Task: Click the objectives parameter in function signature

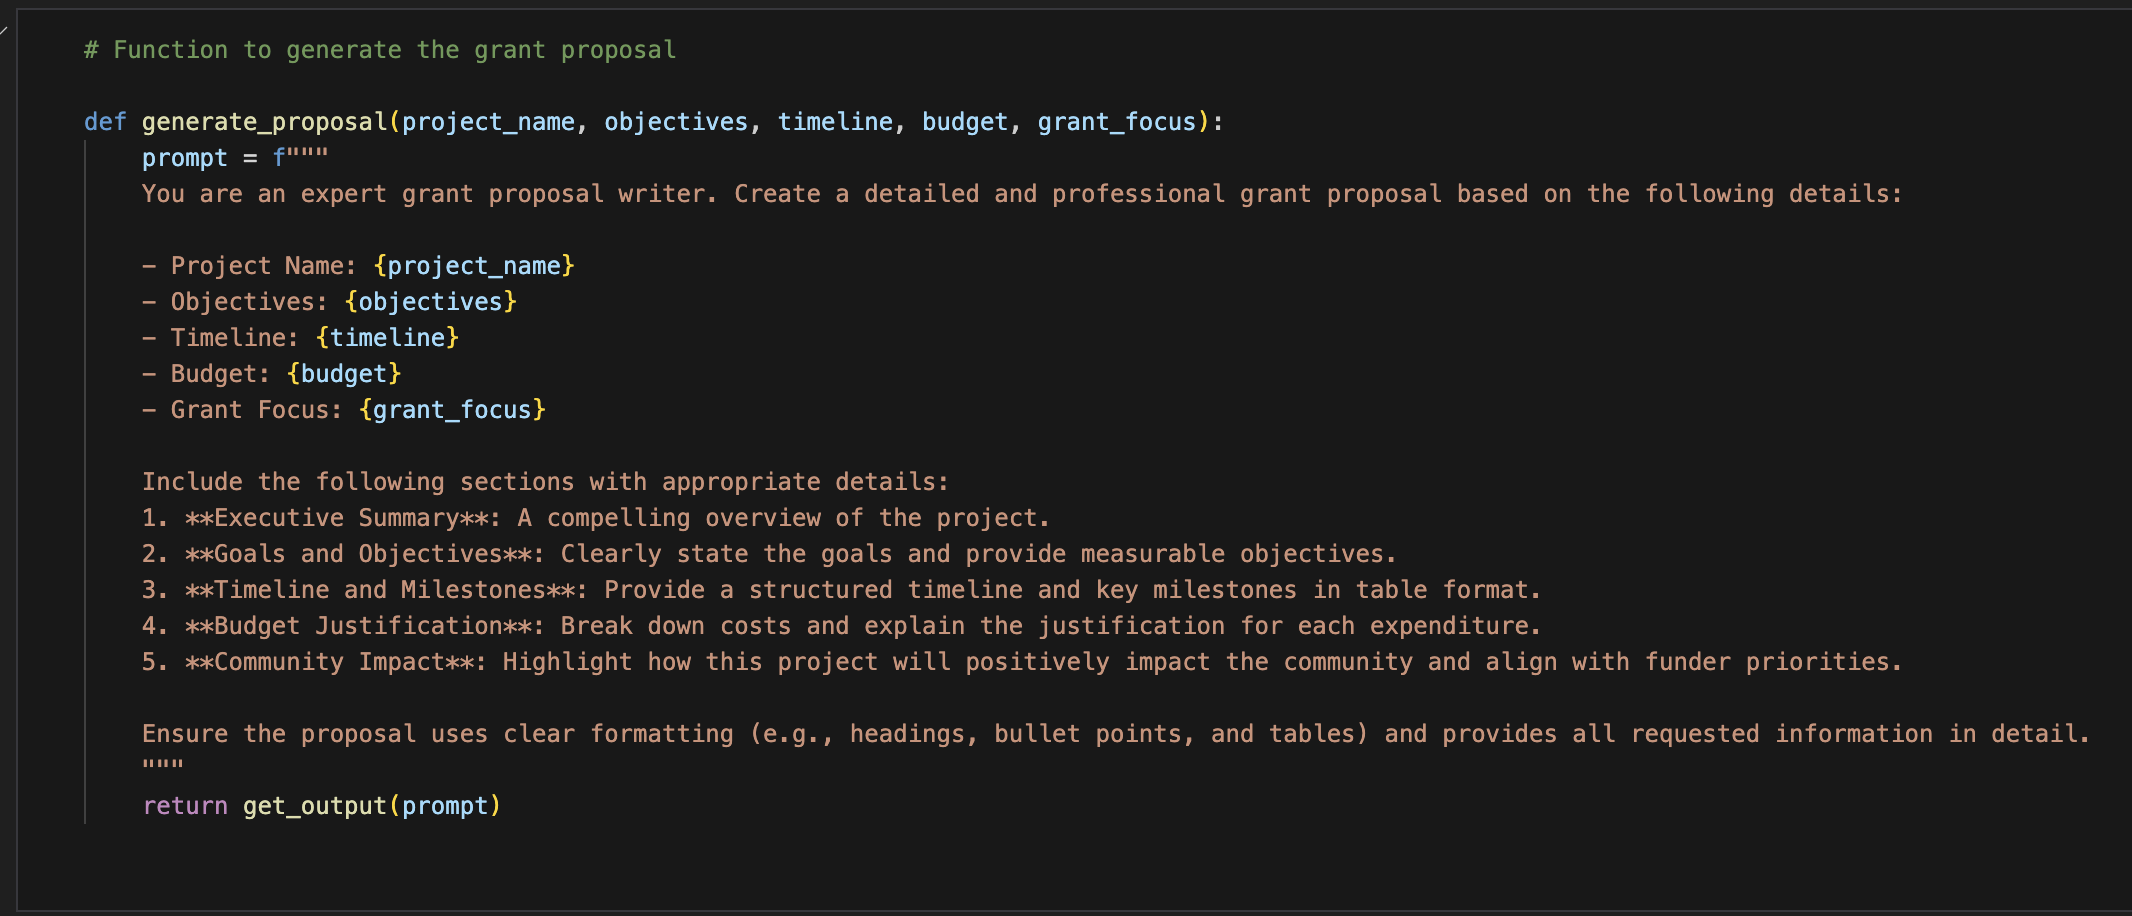Action: coord(676,122)
